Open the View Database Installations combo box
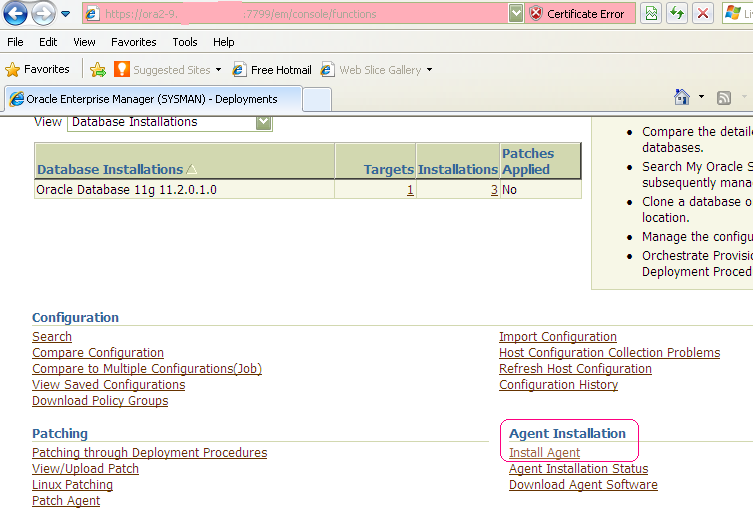This screenshot has height=519, width=753. coord(170,122)
